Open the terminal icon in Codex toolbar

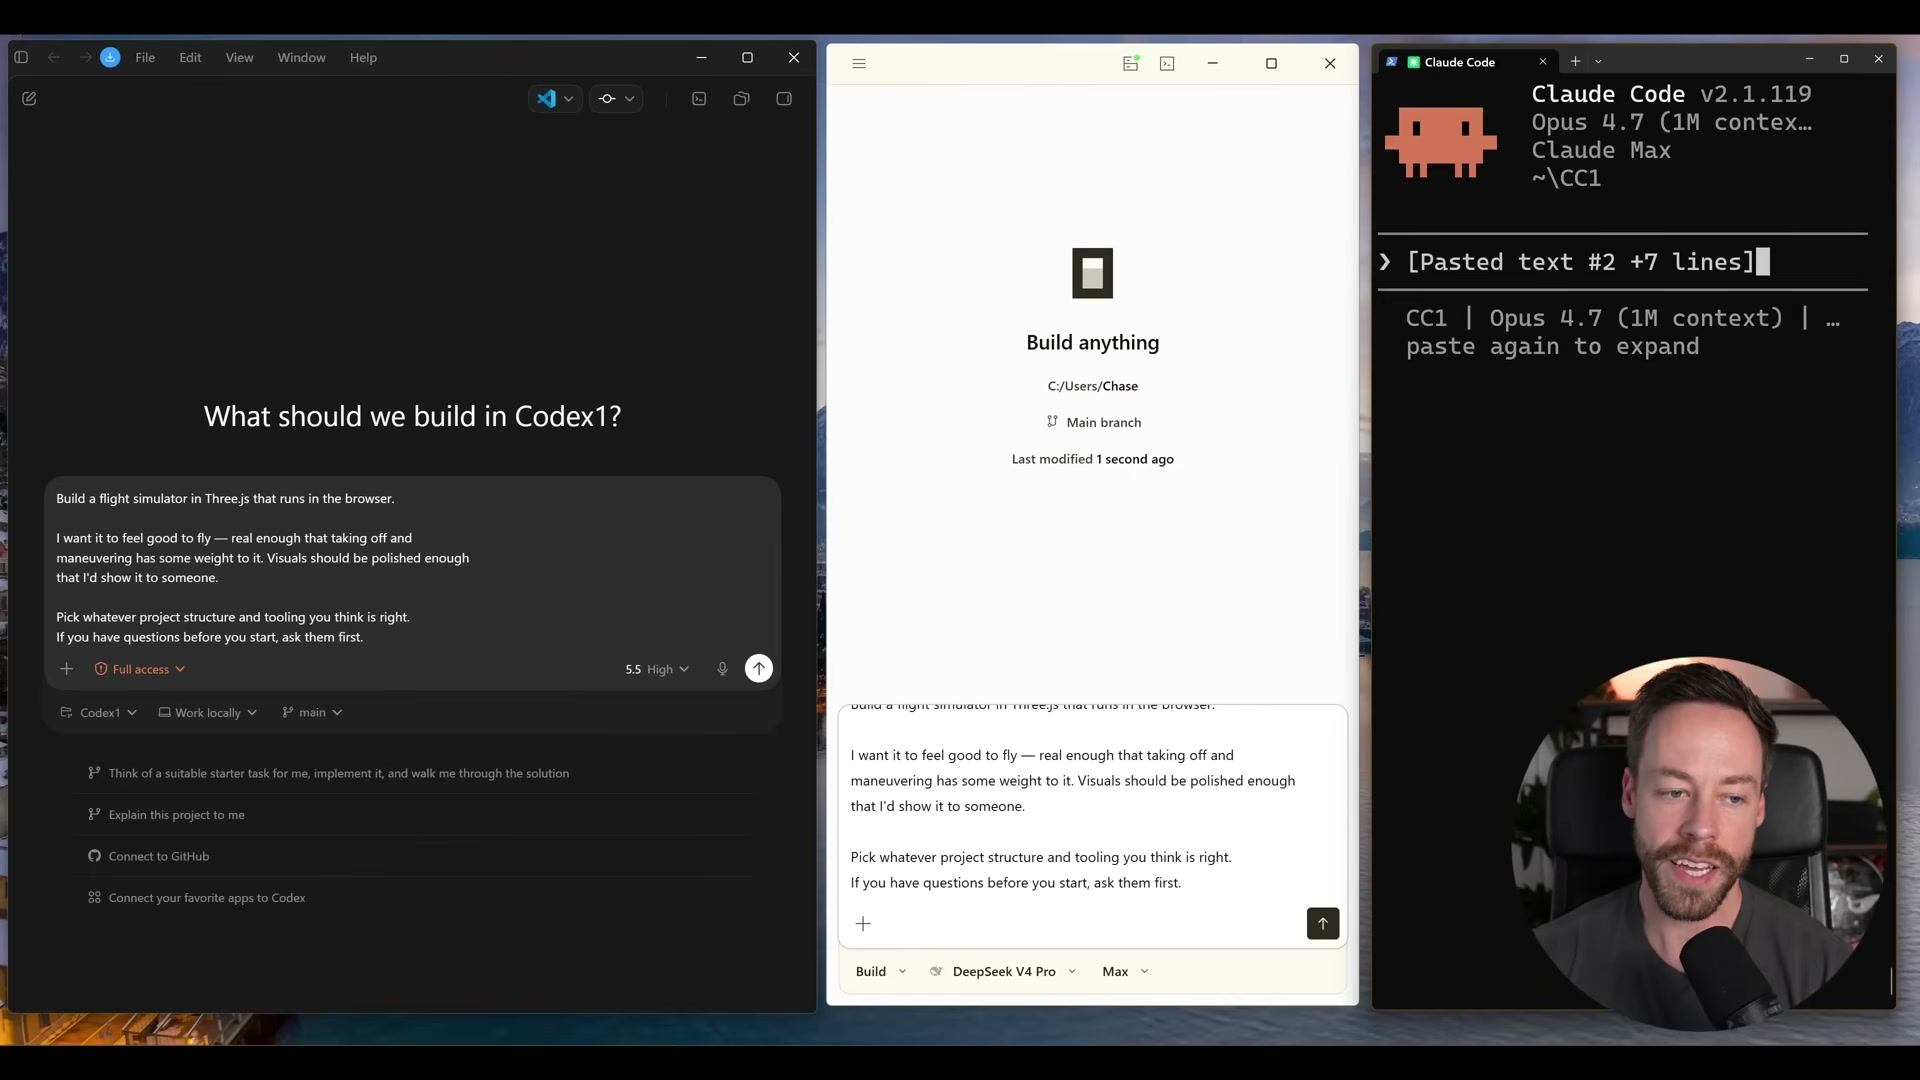click(x=698, y=98)
